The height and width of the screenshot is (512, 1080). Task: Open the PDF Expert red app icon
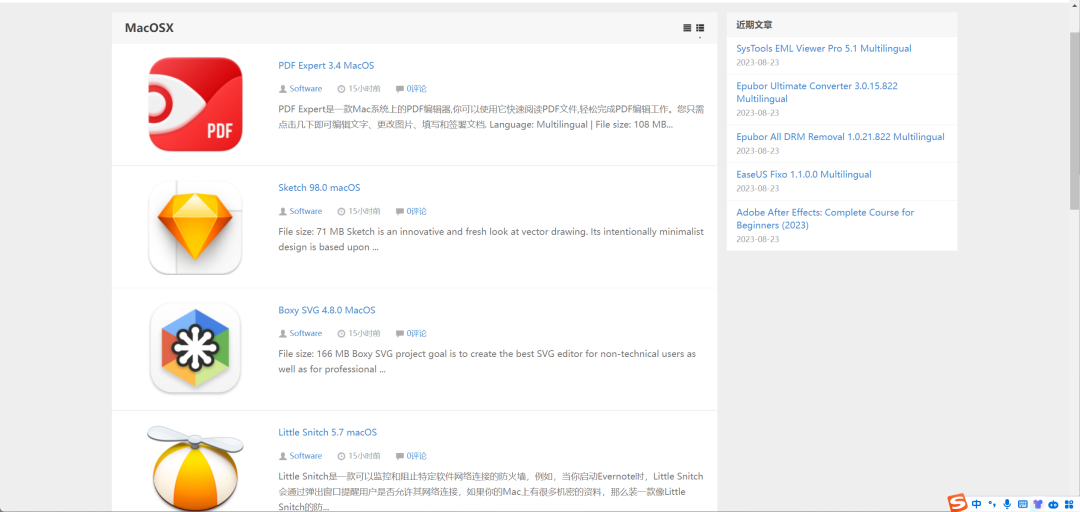point(196,104)
